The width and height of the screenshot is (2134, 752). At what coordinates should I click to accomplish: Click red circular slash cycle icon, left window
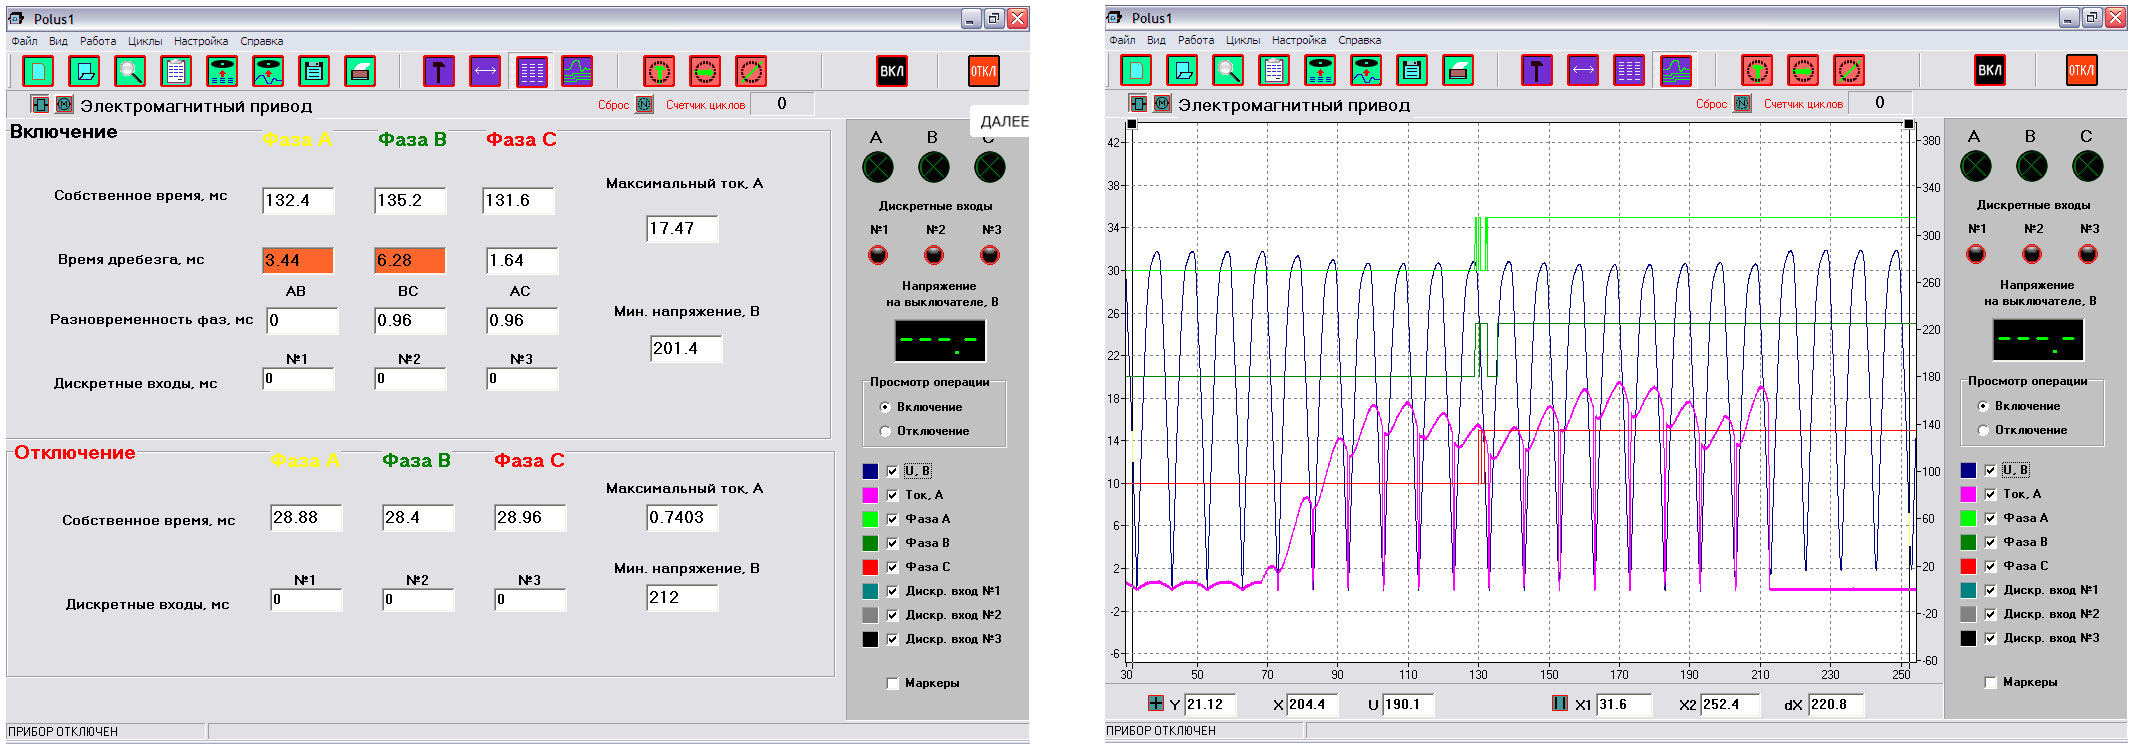pos(751,71)
